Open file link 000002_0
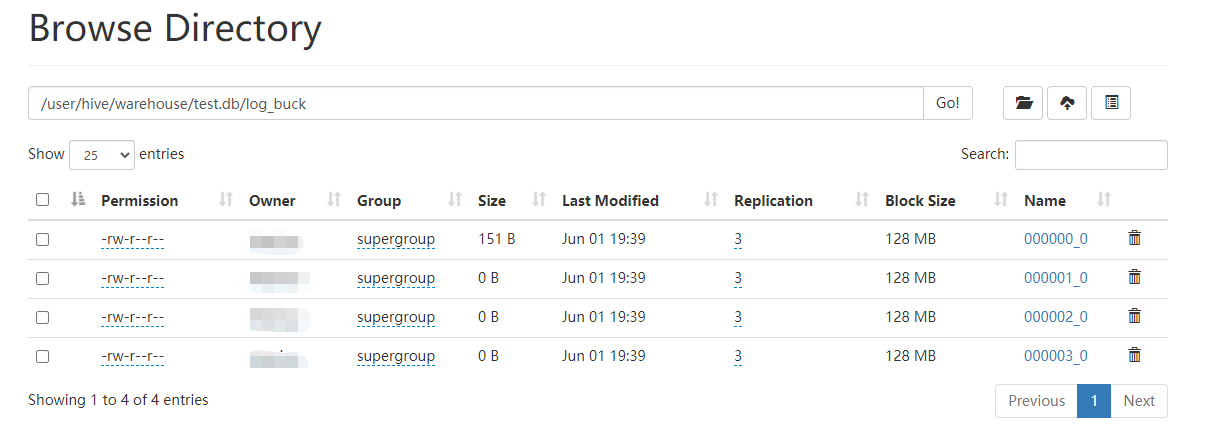The image size is (1228, 435). point(1055,317)
